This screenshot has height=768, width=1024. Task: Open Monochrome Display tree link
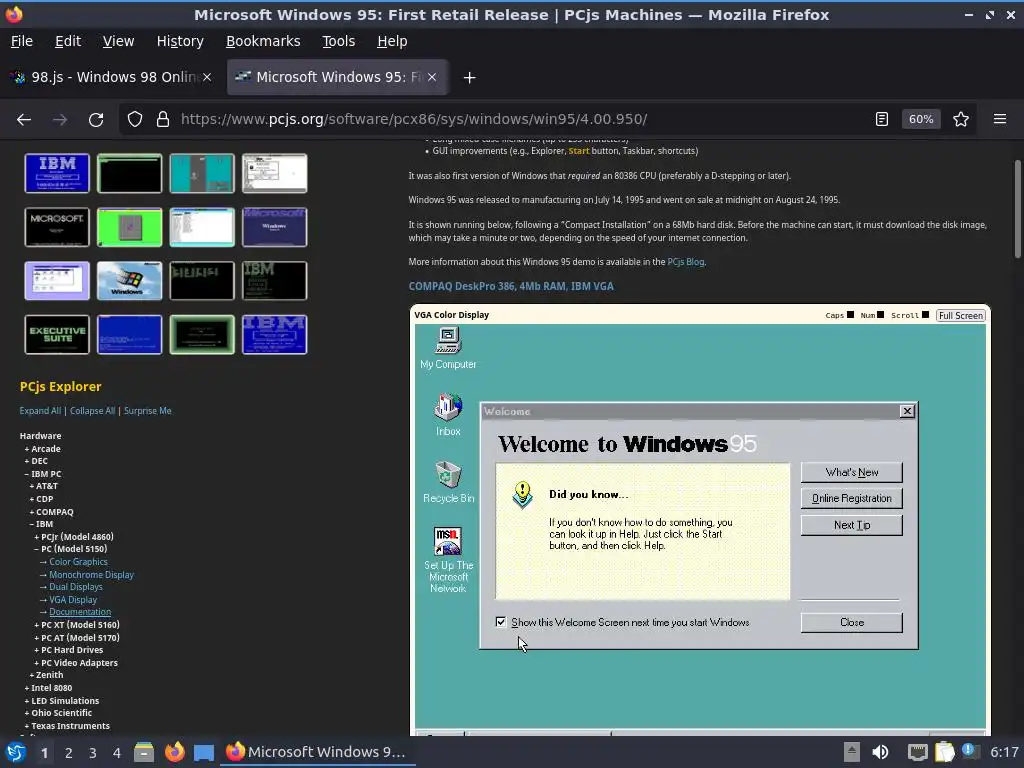click(91, 575)
